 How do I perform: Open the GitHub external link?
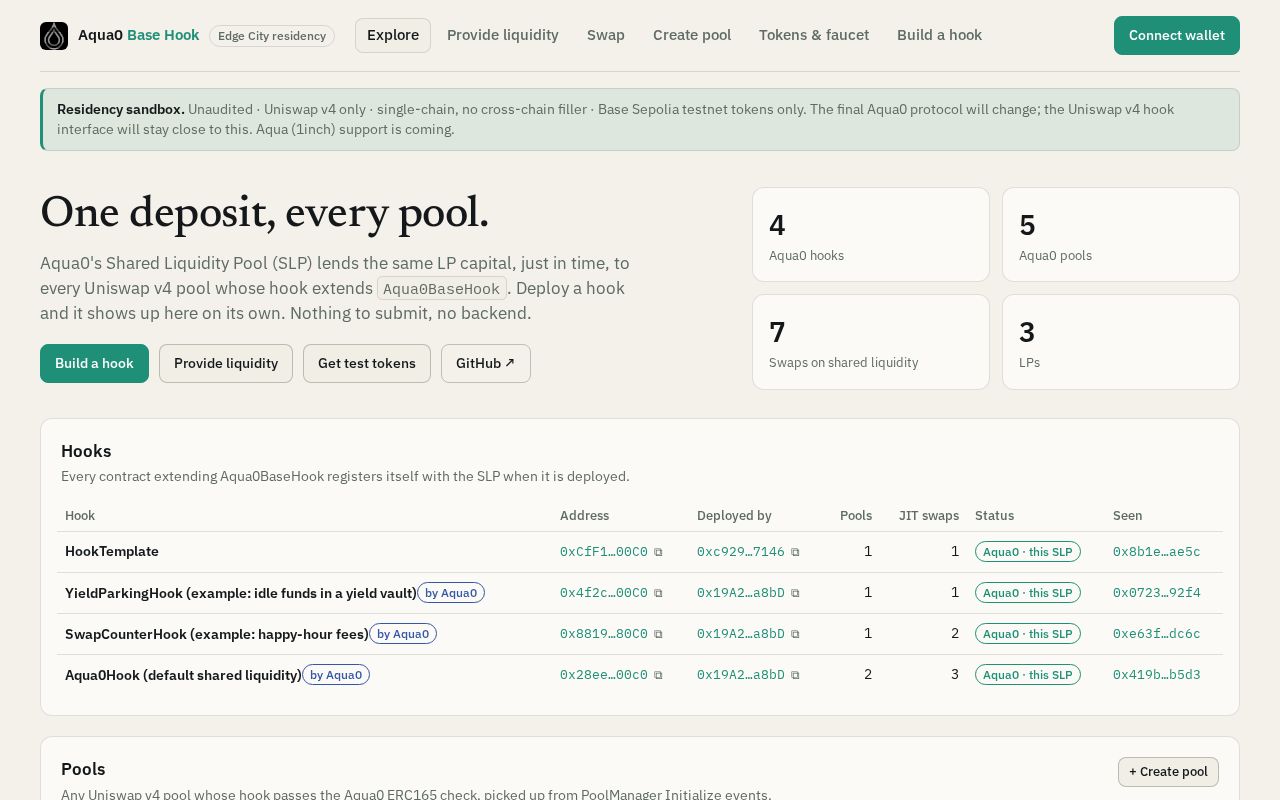pos(486,363)
